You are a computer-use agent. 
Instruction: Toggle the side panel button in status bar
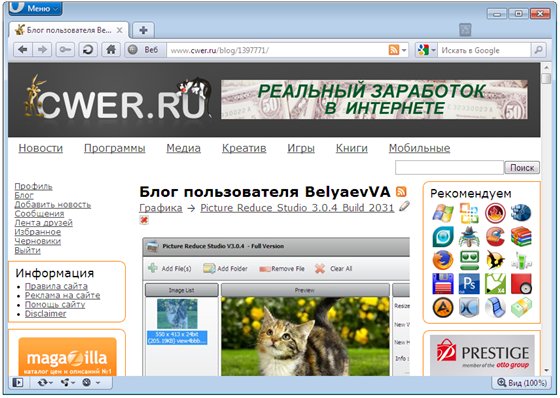[x=18, y=383]
